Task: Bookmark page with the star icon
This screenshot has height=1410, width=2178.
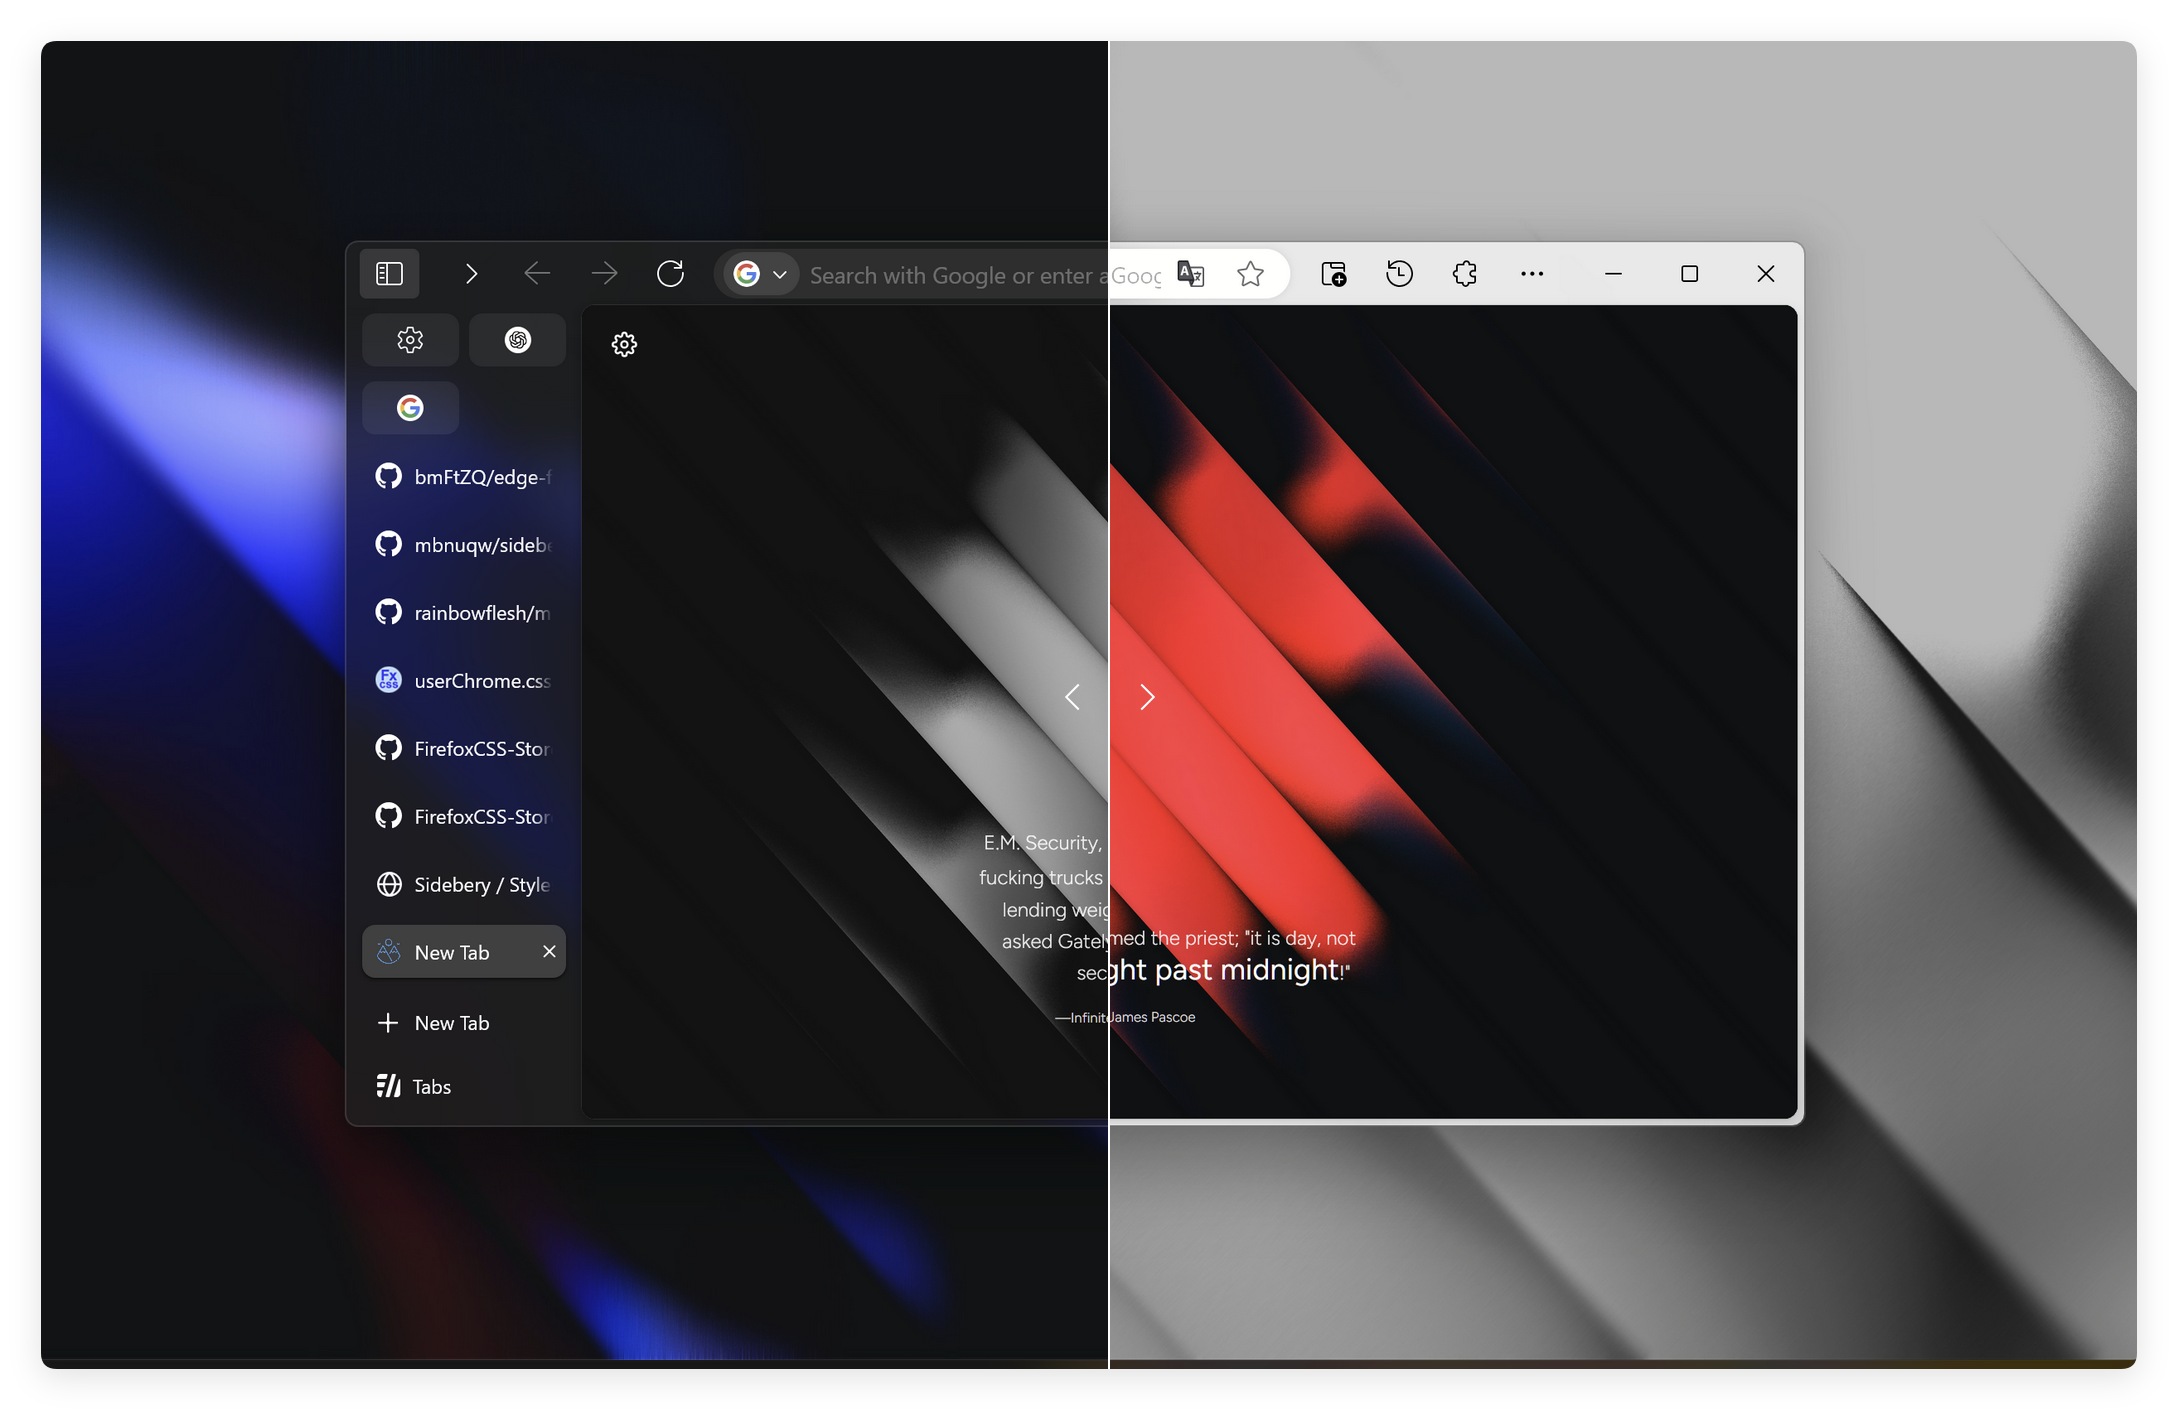Action: tap(1250, 273)
